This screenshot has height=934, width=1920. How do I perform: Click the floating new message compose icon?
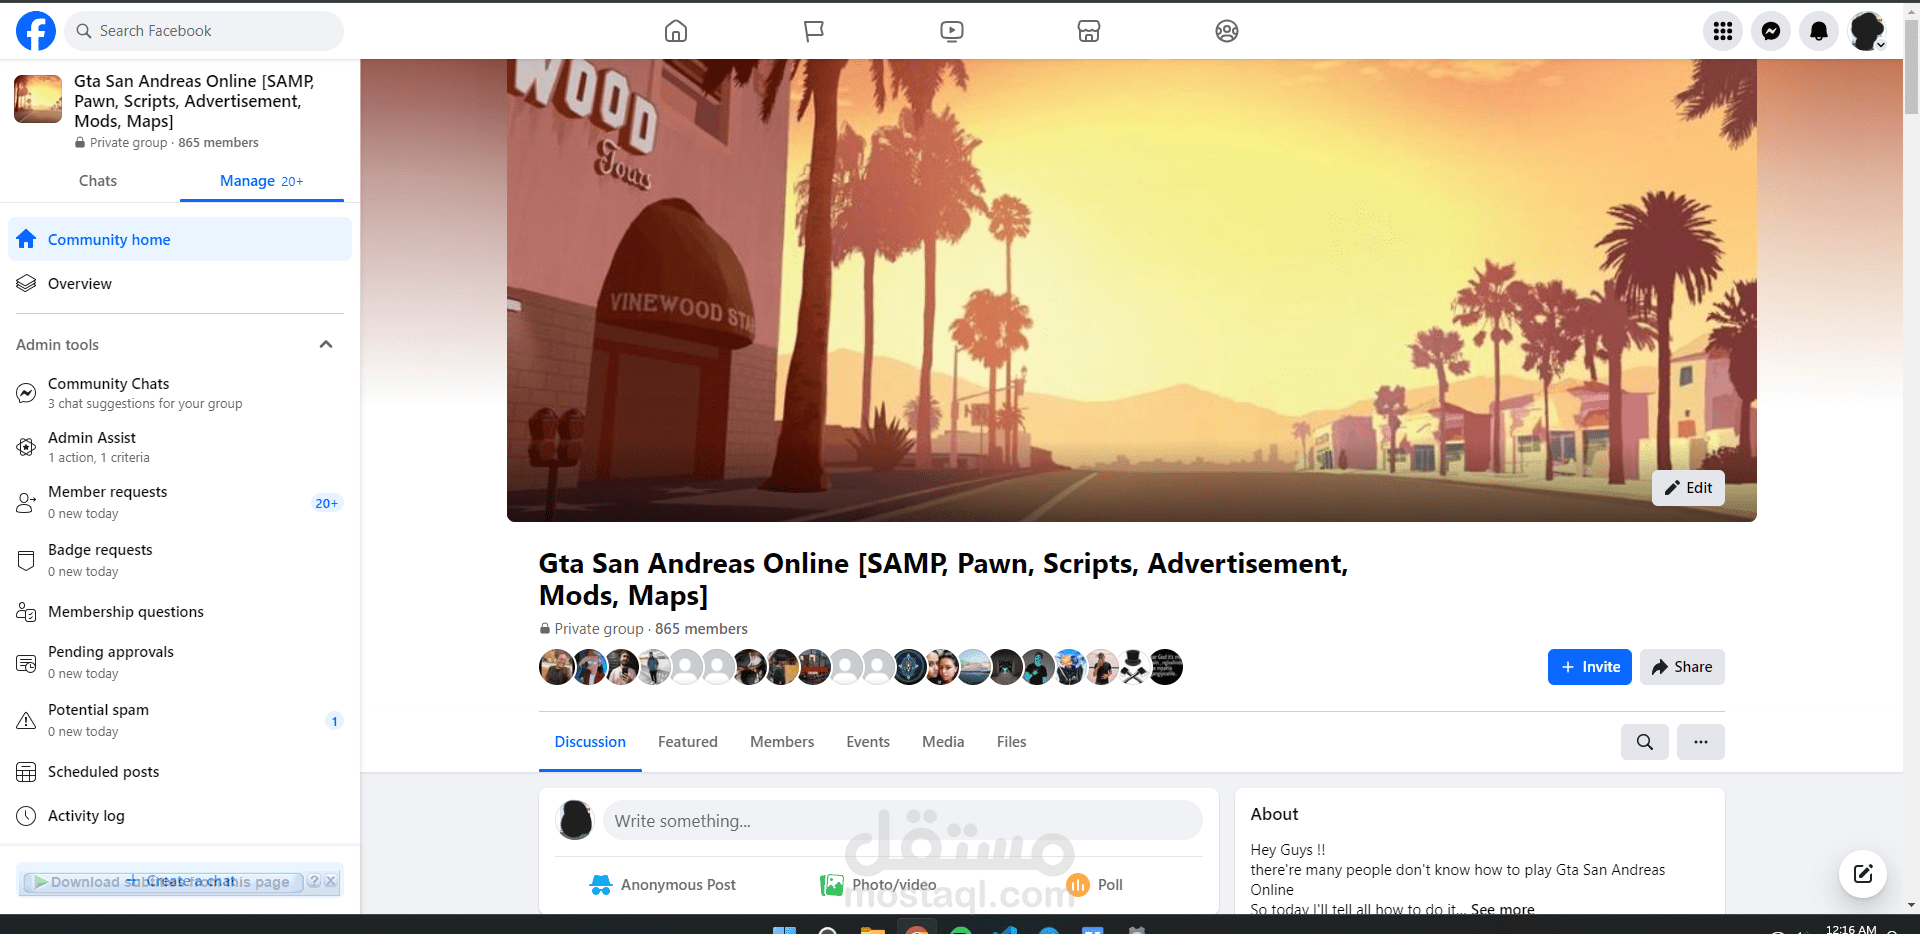click(1863, 874)
